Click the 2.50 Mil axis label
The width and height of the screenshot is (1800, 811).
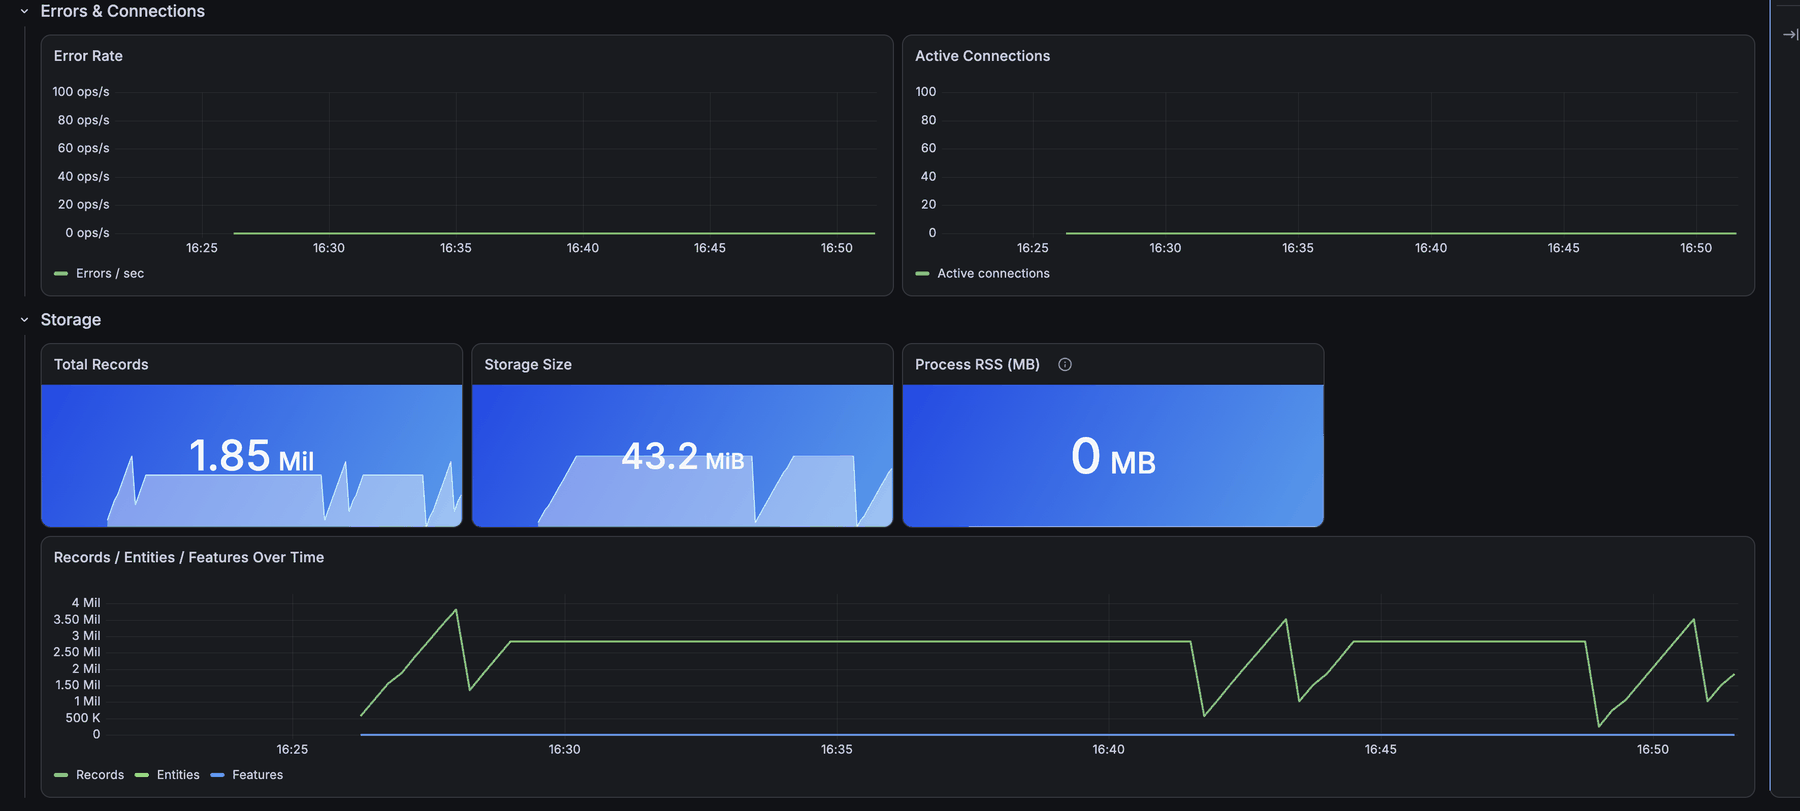(x=77, y=652)
